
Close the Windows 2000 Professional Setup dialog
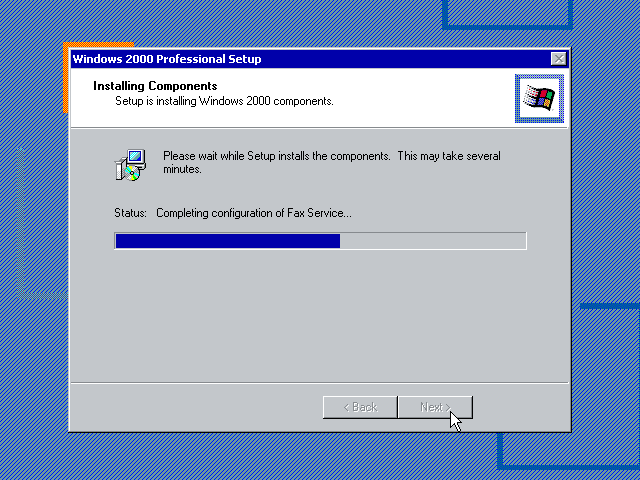558,59
